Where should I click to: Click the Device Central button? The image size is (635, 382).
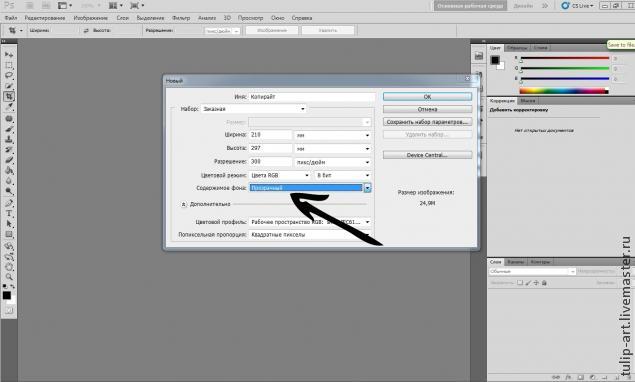(x=427, y=155)
